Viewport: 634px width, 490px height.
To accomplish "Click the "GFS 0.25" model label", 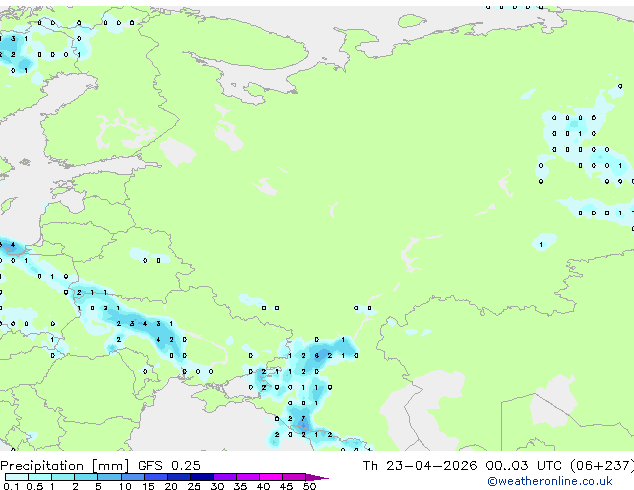I will [169, 466].
